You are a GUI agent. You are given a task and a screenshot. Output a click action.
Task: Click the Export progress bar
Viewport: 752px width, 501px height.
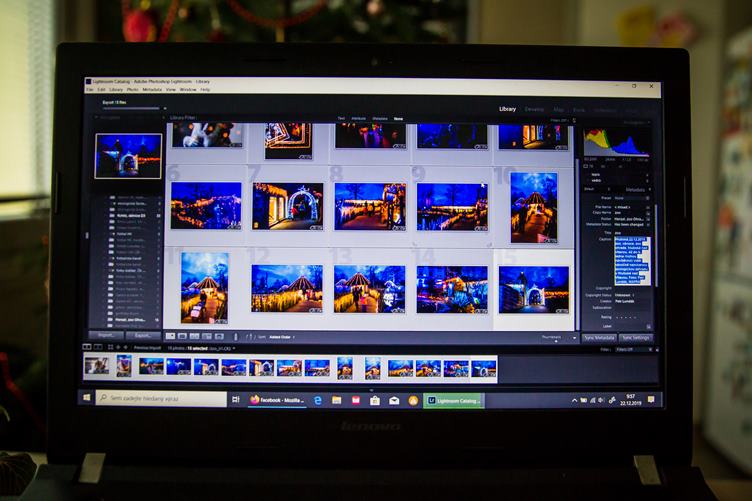[131, 108]
